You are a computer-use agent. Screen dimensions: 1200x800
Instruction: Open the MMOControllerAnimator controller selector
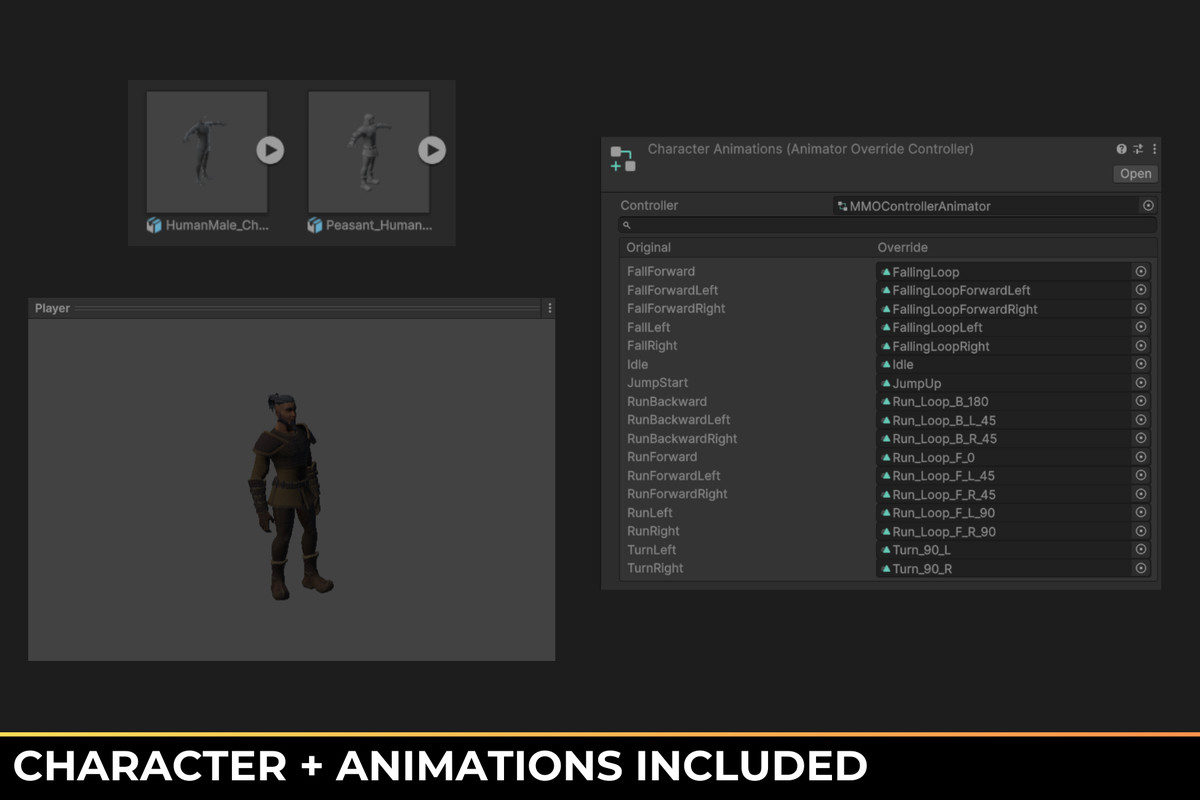point(1147,205)
